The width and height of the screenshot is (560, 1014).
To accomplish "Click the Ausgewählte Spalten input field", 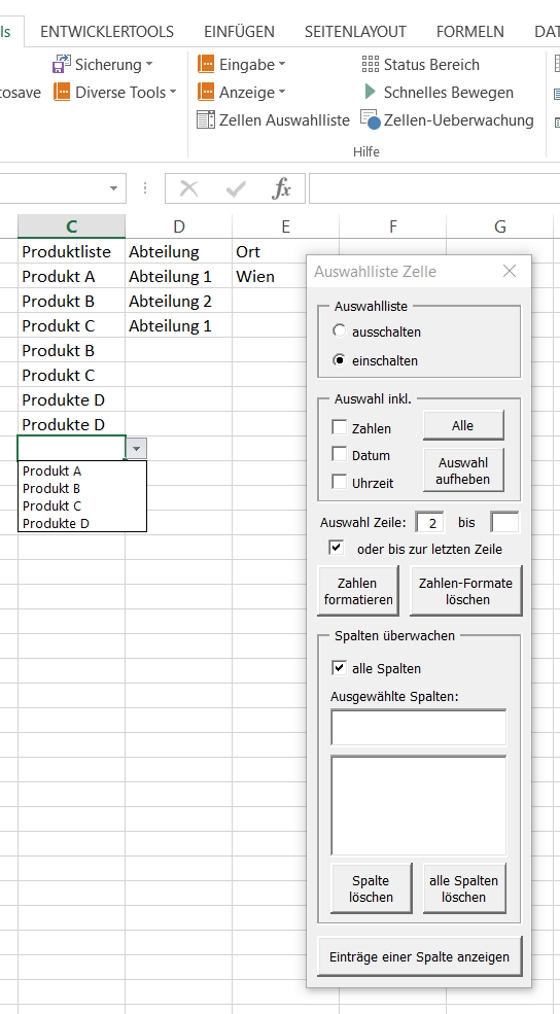I will coord(418,728).
